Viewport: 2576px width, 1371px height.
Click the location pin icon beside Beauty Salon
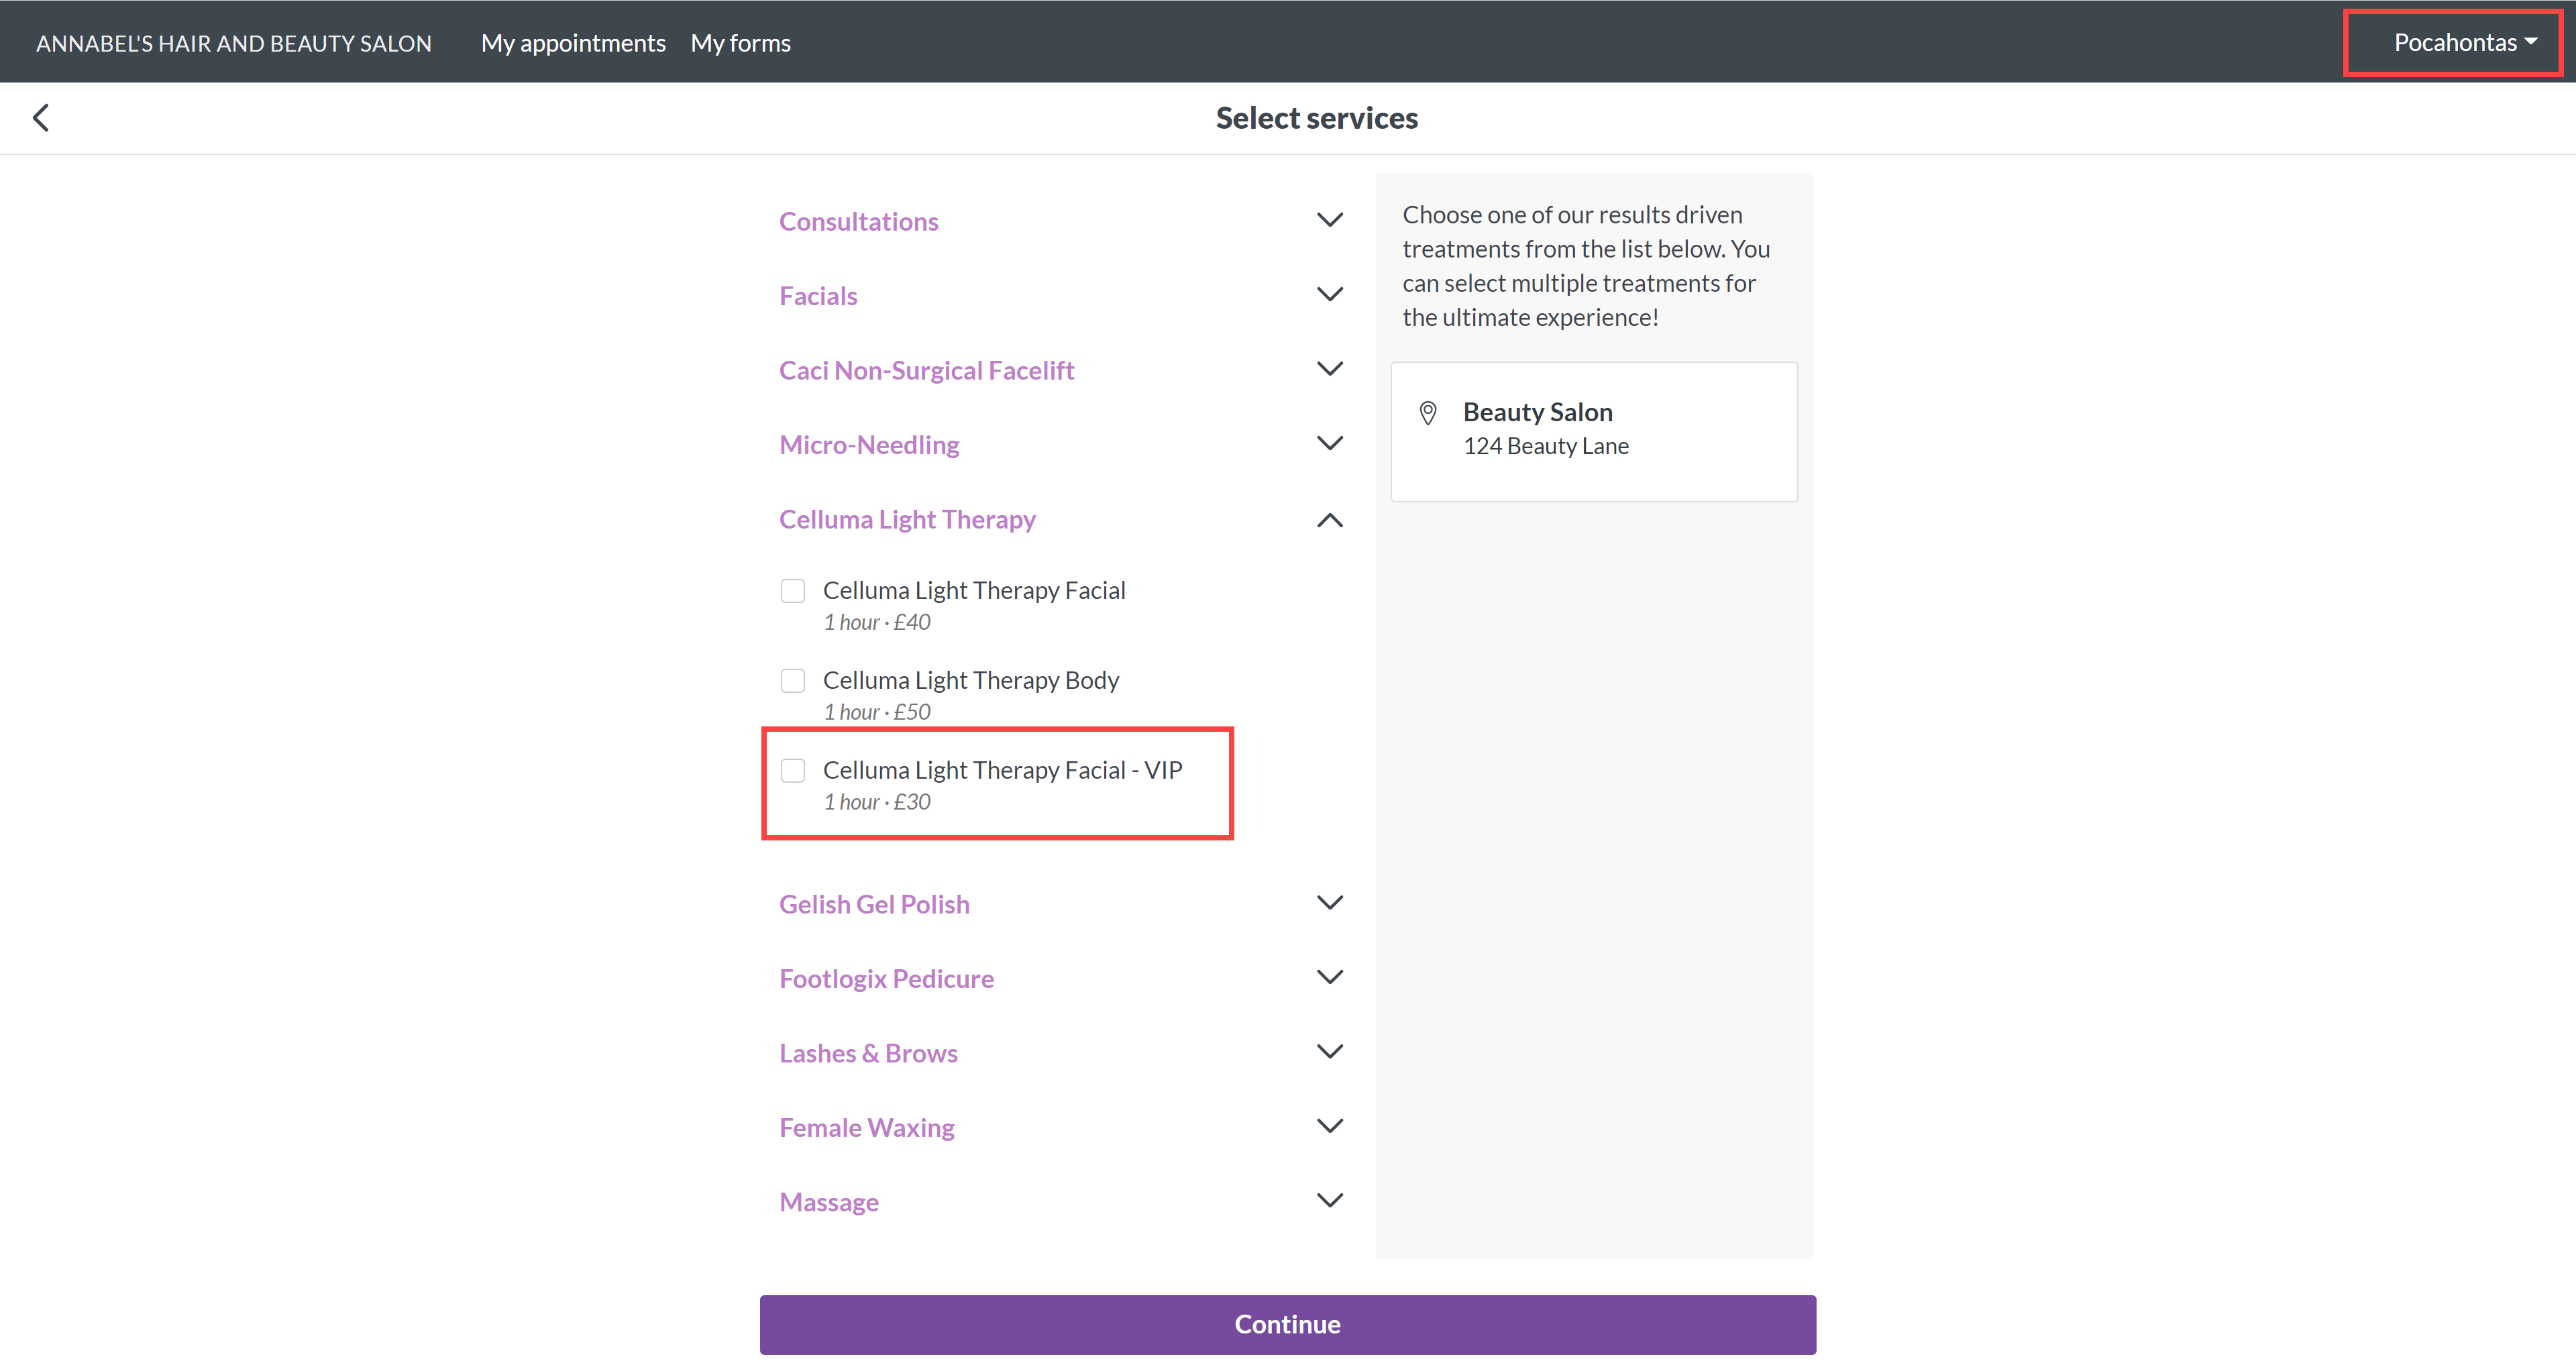(x=1428, y=413)
